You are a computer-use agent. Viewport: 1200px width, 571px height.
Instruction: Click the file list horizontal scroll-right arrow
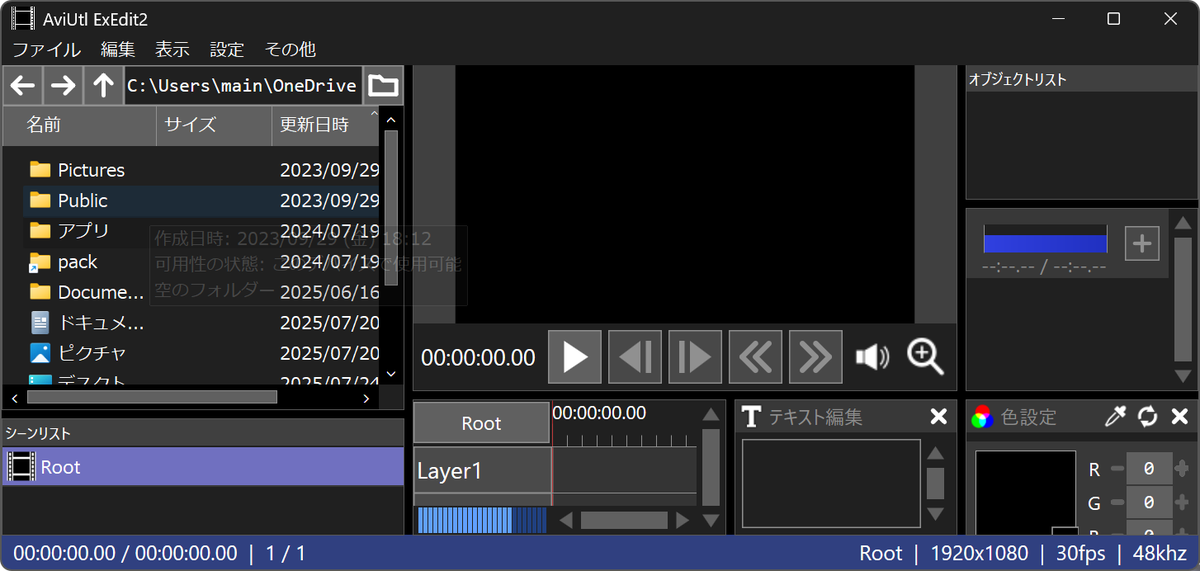coord(367,398)
